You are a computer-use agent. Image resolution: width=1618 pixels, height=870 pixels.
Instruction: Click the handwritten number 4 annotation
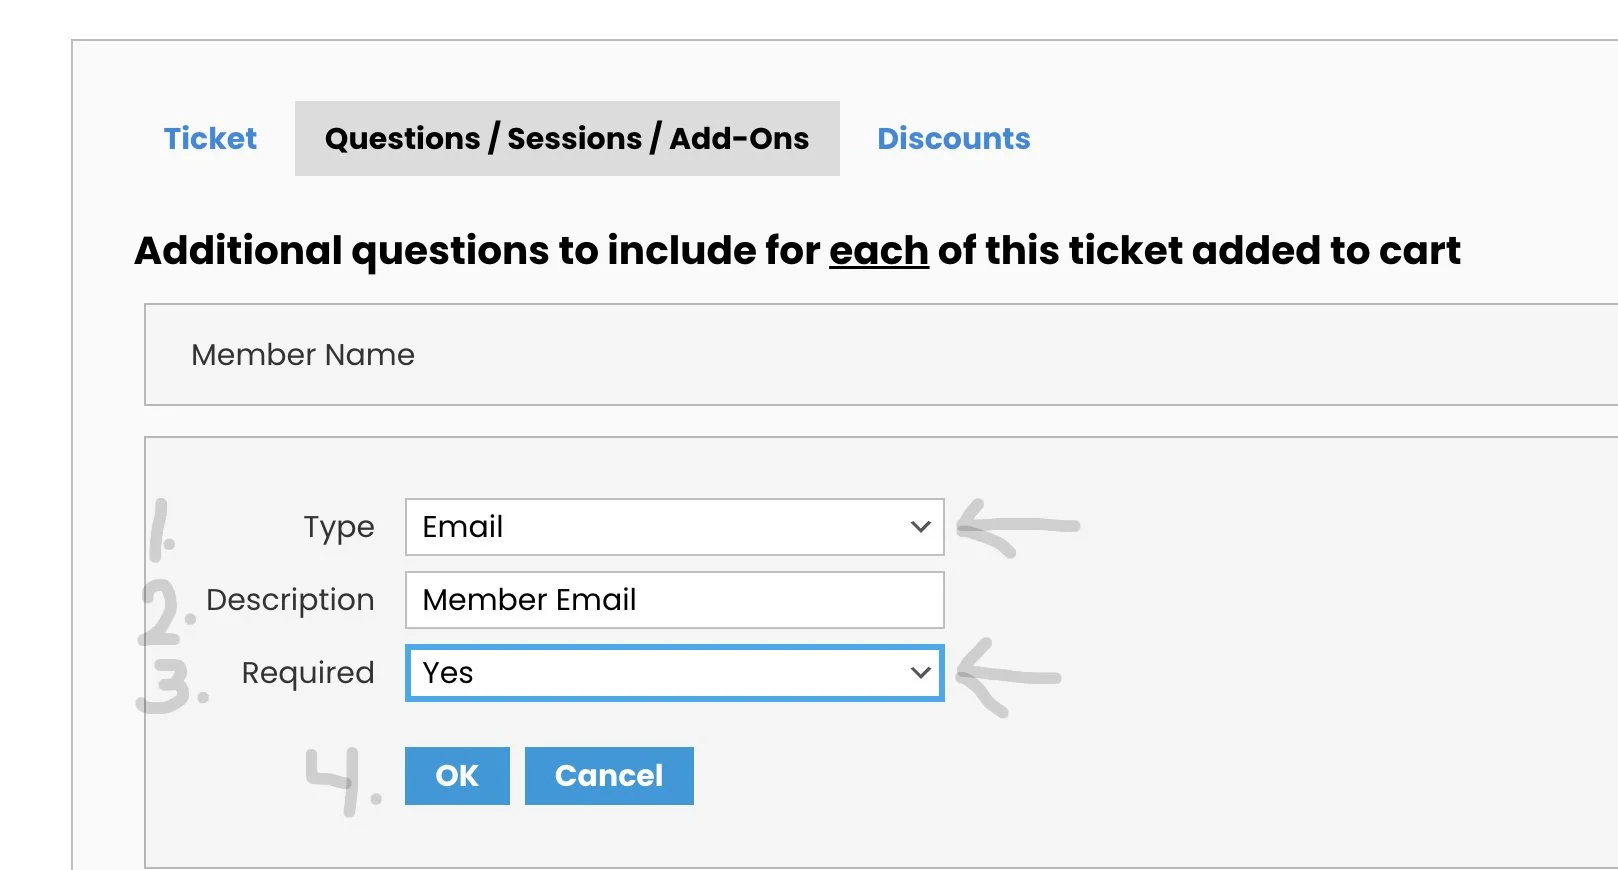coord(340,780)
